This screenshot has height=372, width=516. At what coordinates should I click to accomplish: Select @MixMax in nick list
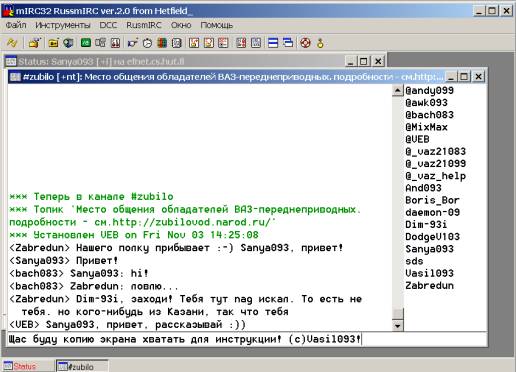[426, 127]
